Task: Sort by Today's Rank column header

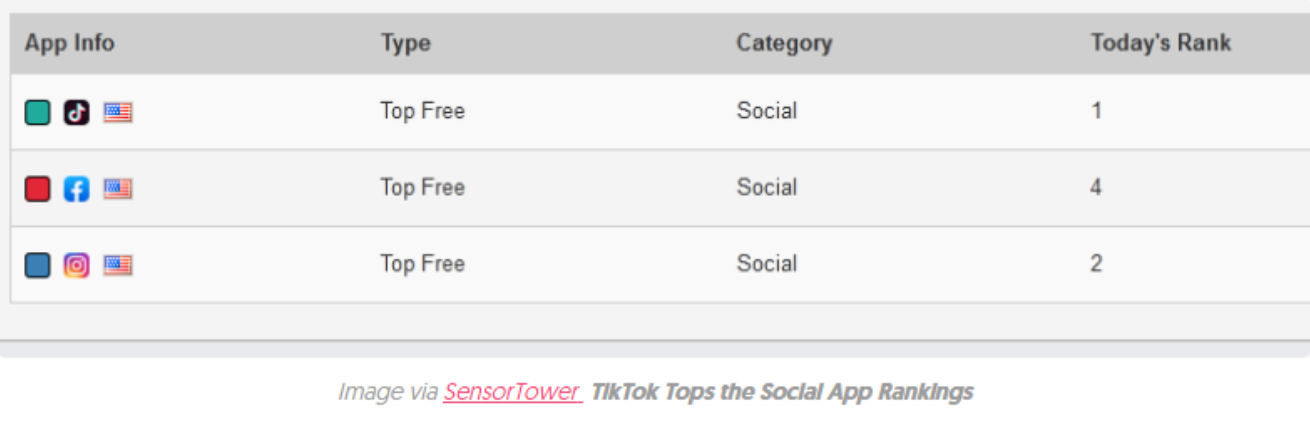Action: 1161,43
